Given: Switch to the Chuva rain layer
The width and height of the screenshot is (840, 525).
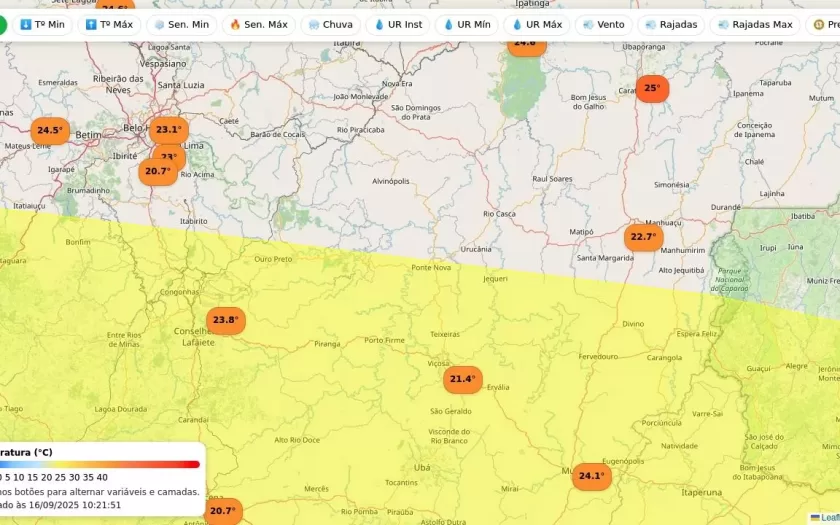Looking at the screenshot, I should [330, 25].
